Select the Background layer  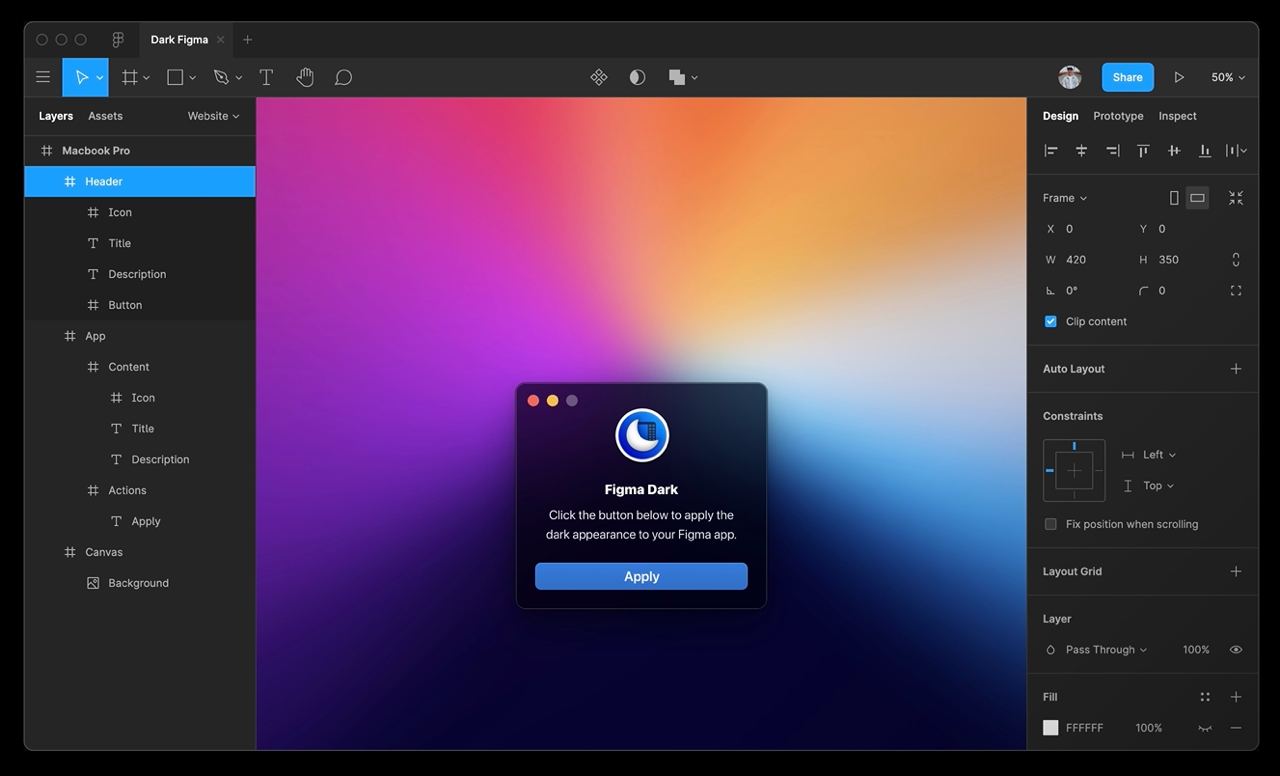pyautogui.click(x=140, y=583)
